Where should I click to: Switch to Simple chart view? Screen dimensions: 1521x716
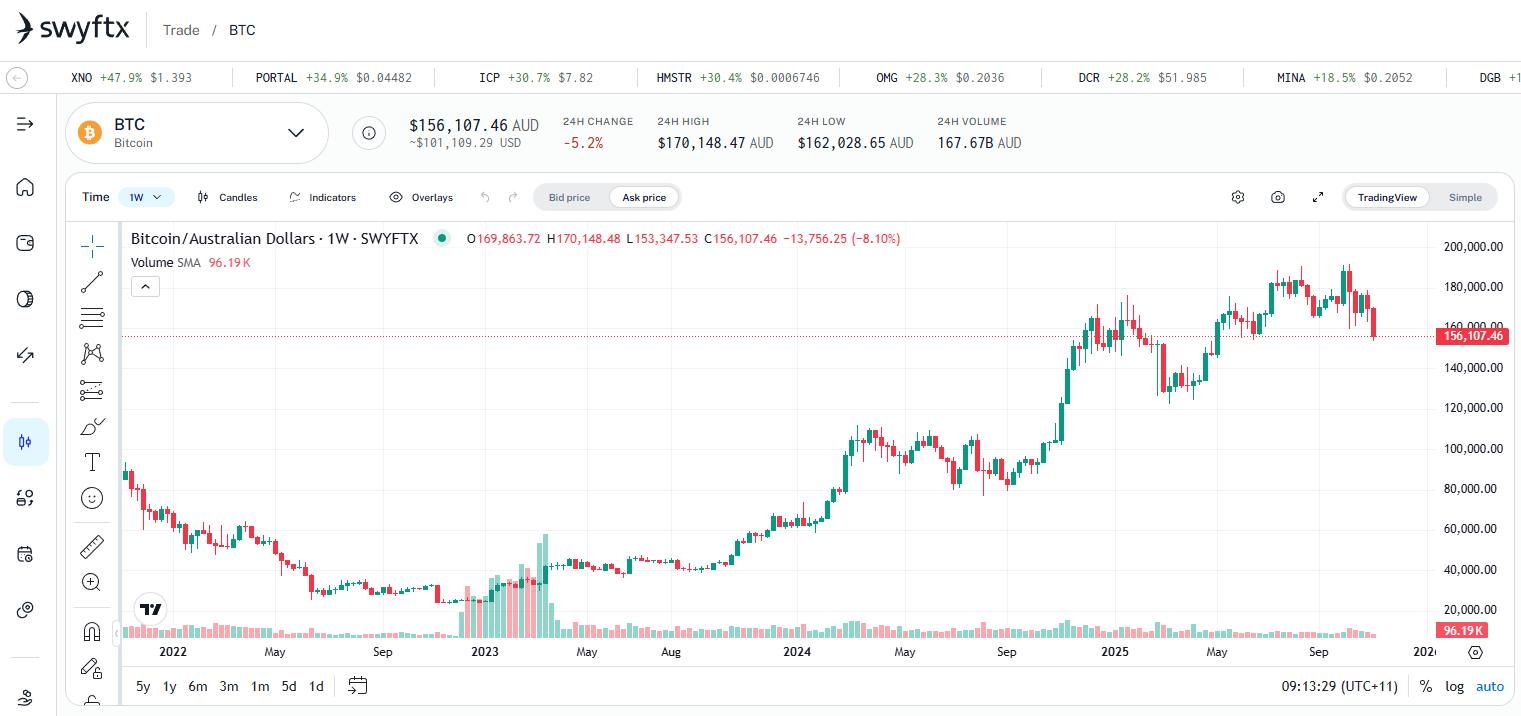pyautogui.click(x=1464, y=197)
